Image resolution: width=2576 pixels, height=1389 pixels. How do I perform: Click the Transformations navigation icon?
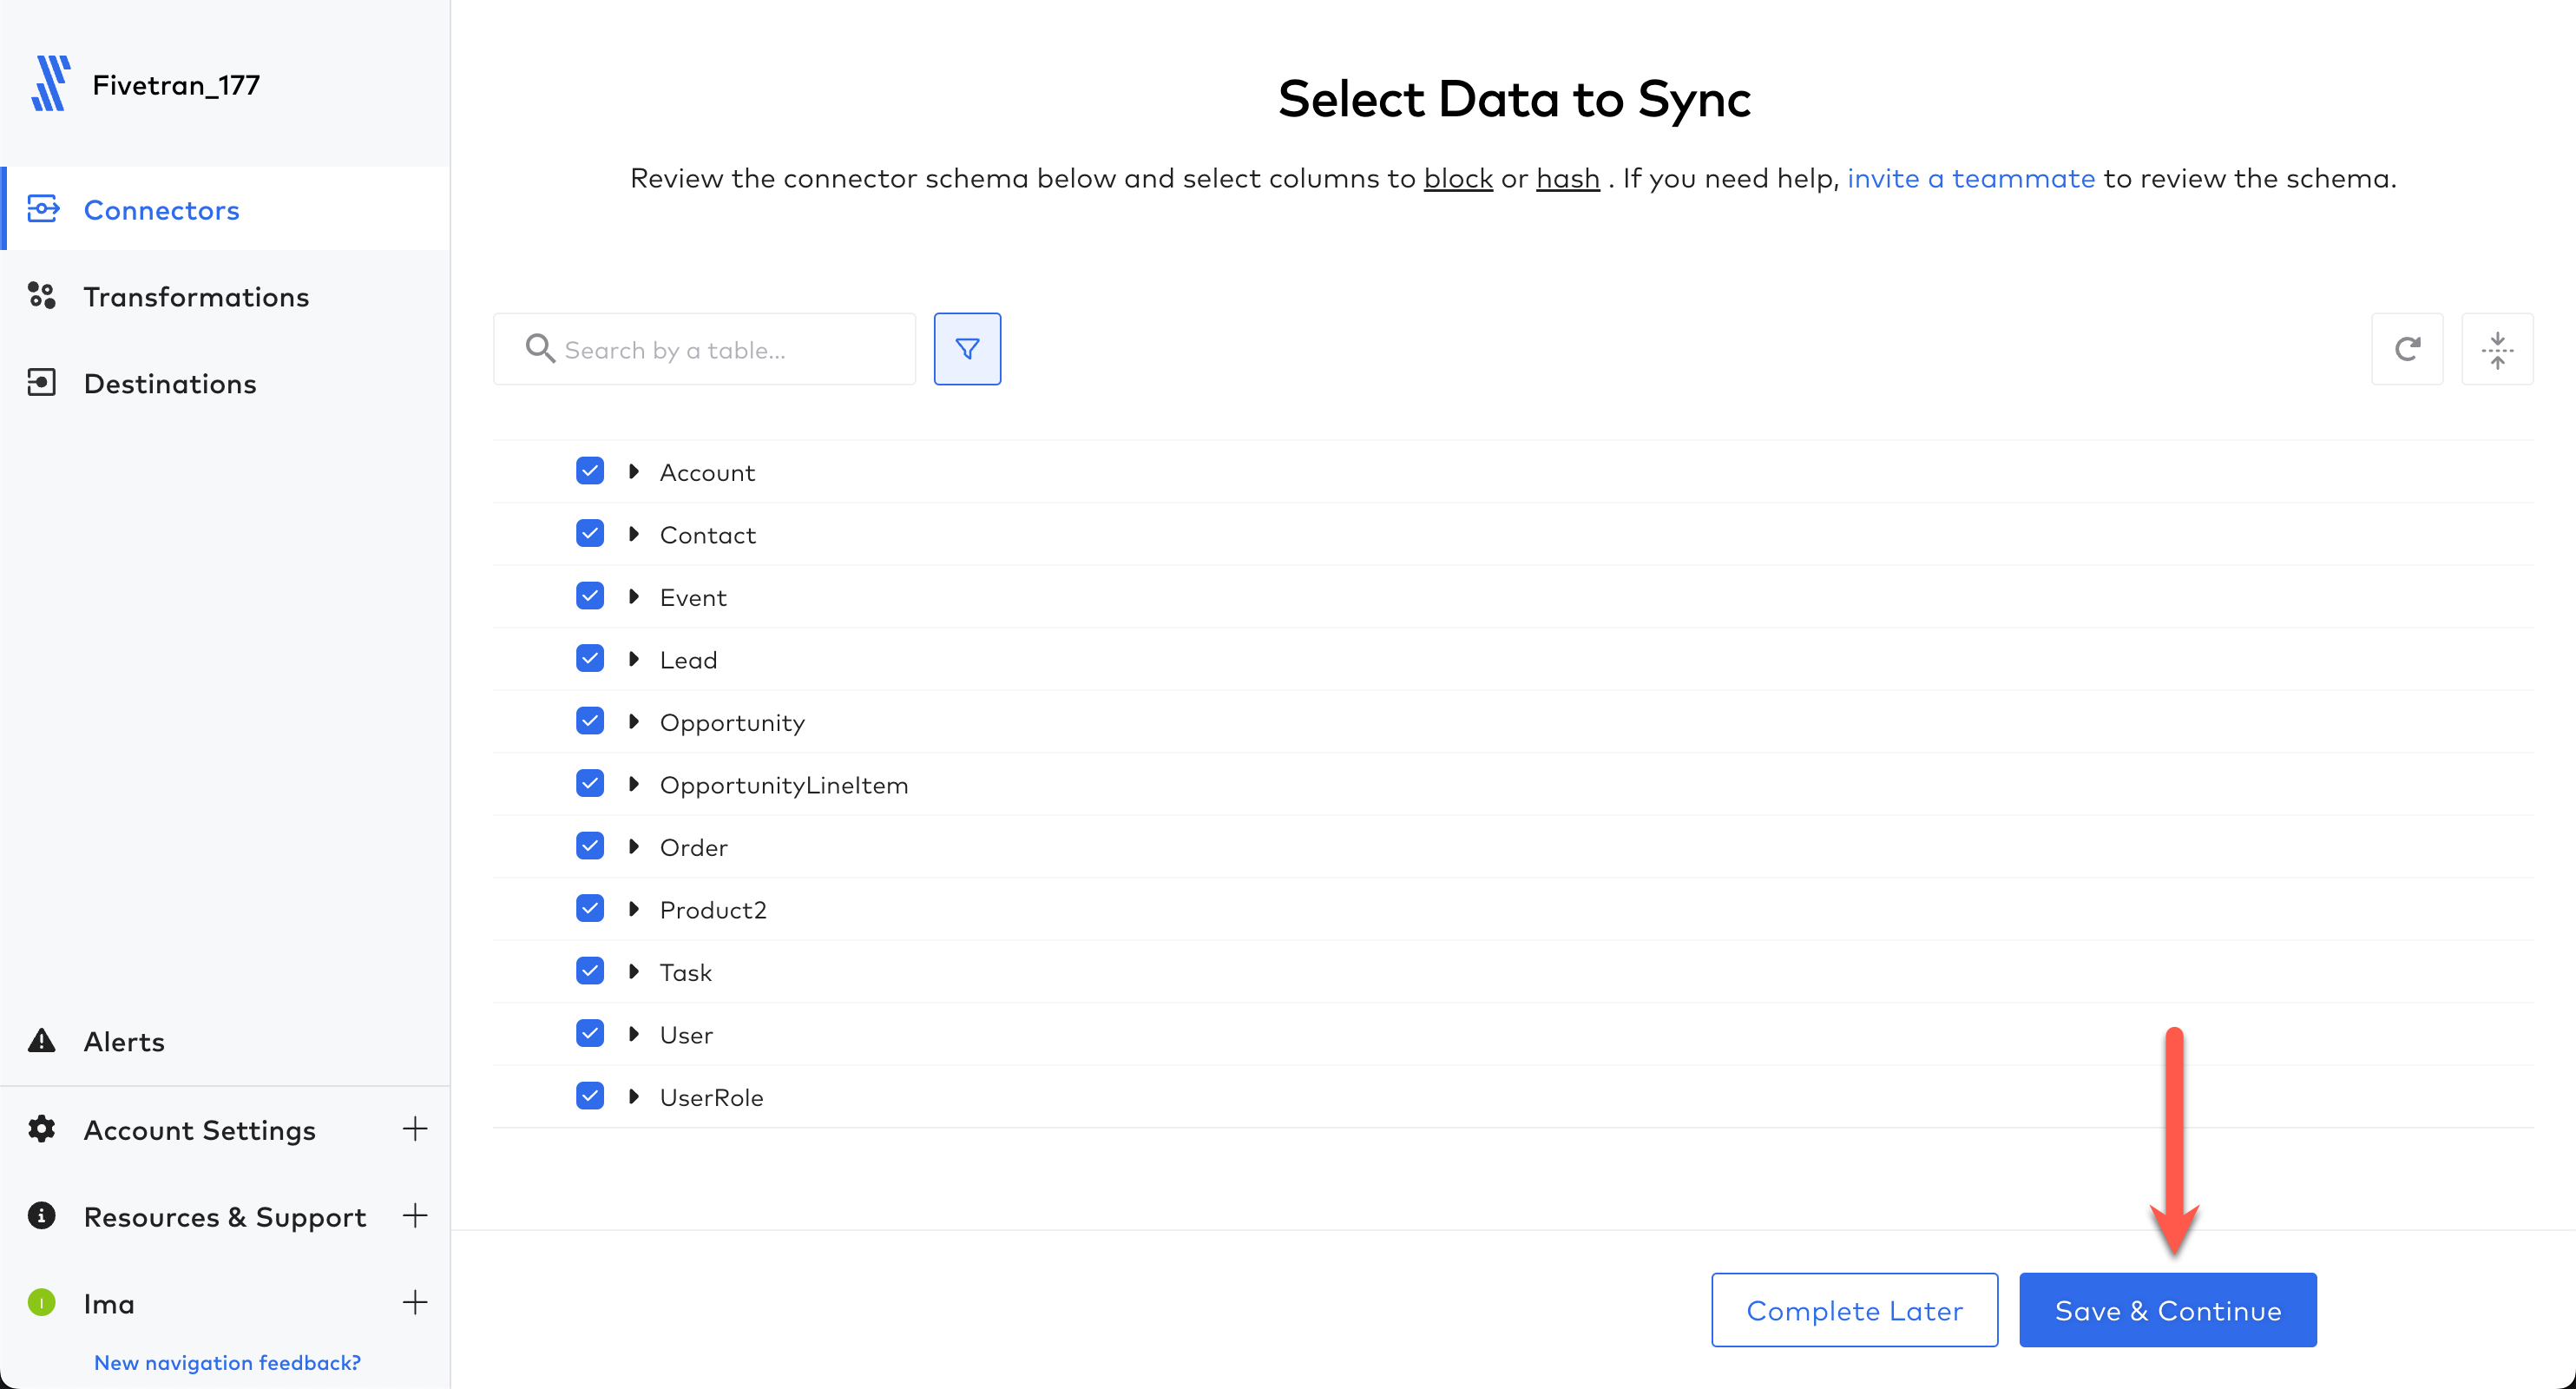41,294
